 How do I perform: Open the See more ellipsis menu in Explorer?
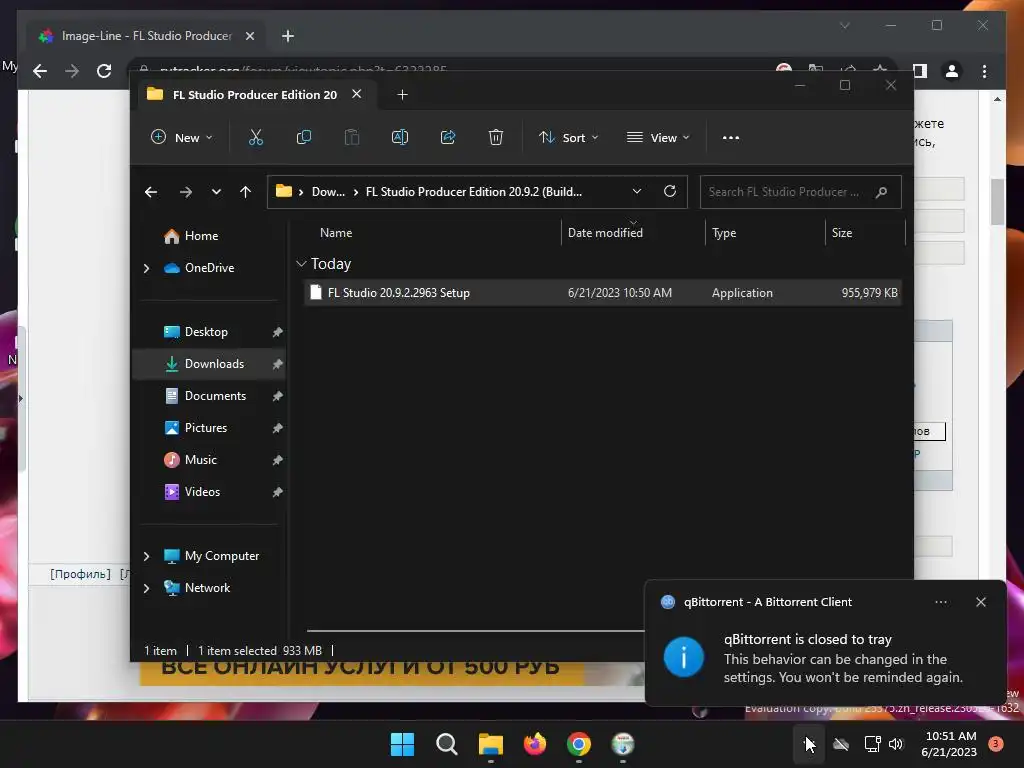click(731, 138)
